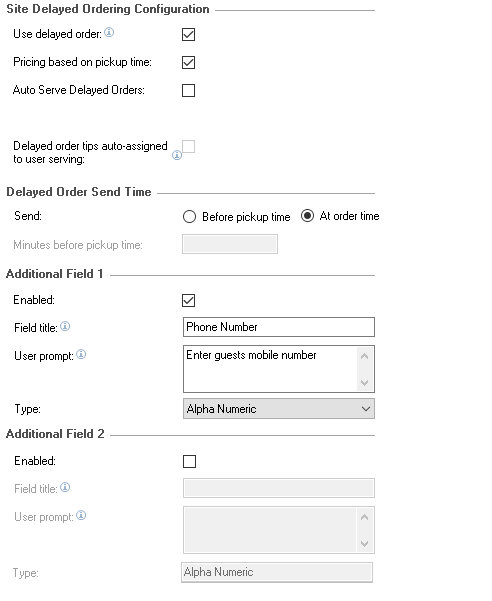Enable Auto Serve Delayed Orders checkbox
This screenshot has height=601, width=492.
pyautogui.click(x=189, y=91)
